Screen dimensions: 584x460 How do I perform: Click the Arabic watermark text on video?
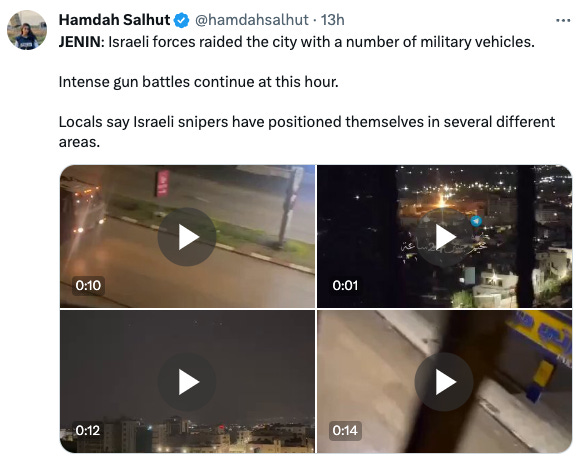(444, 246)
